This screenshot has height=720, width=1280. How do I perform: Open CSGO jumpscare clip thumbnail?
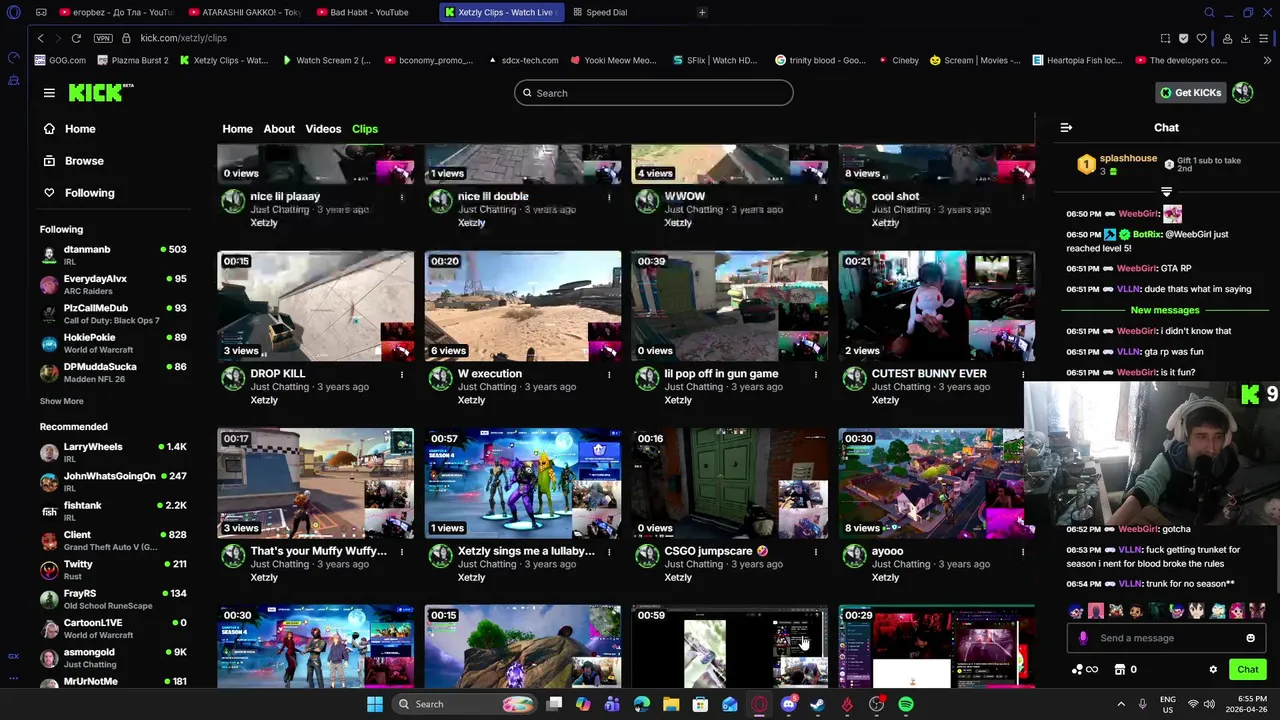click(x=730, y=483)
